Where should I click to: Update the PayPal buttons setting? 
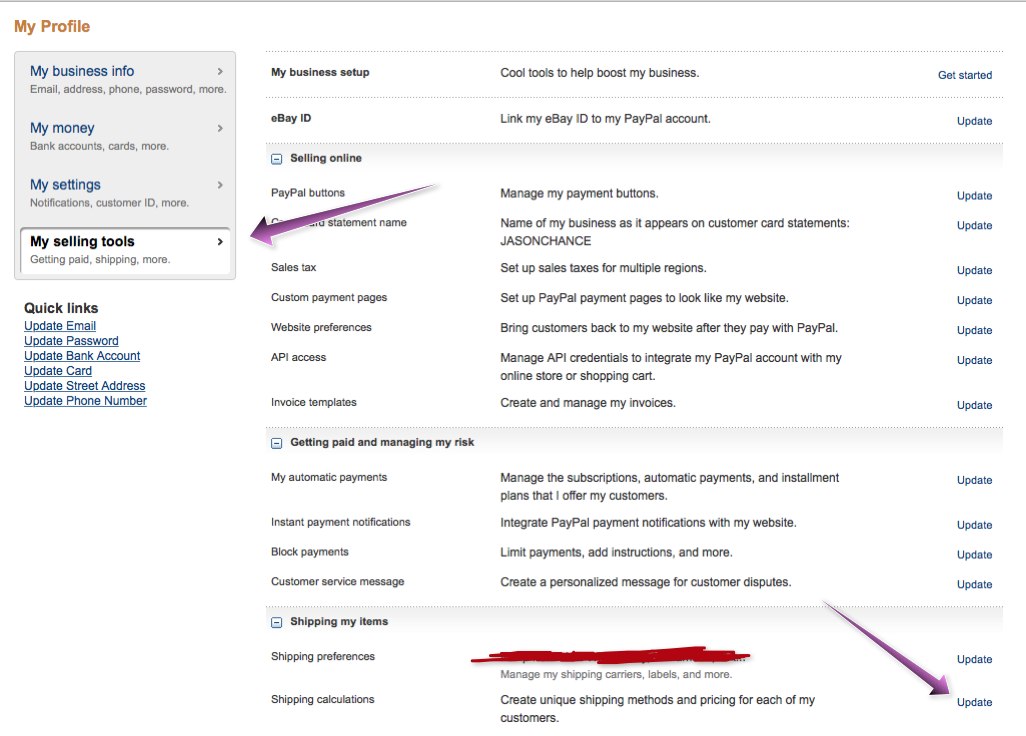pos(975,196)
